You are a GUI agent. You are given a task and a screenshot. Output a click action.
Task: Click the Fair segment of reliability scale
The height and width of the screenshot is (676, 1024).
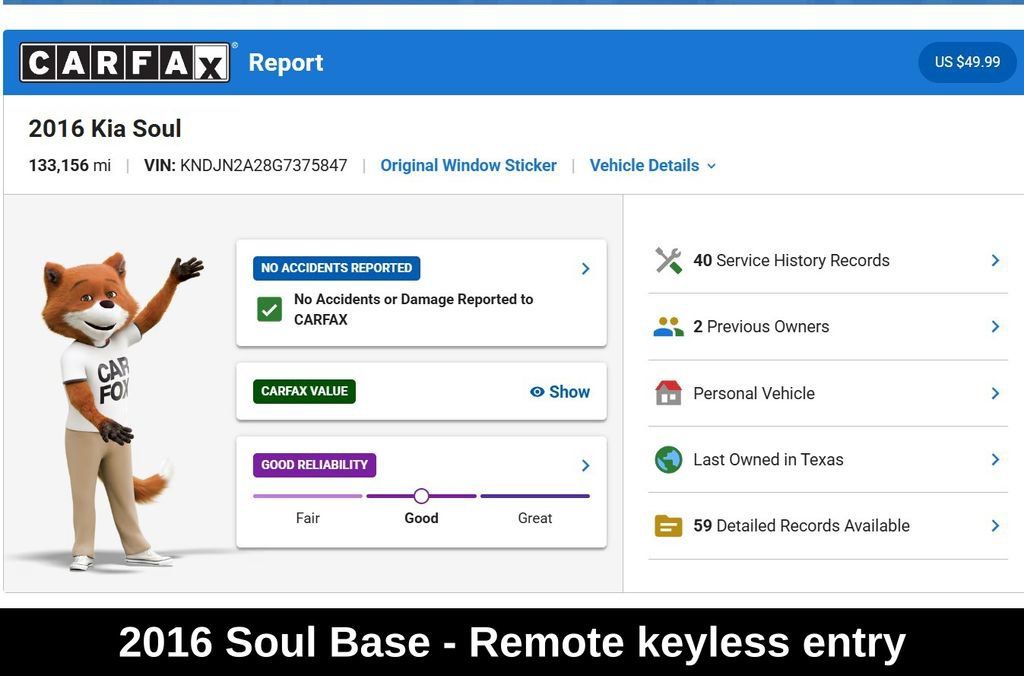coord(308,496)
